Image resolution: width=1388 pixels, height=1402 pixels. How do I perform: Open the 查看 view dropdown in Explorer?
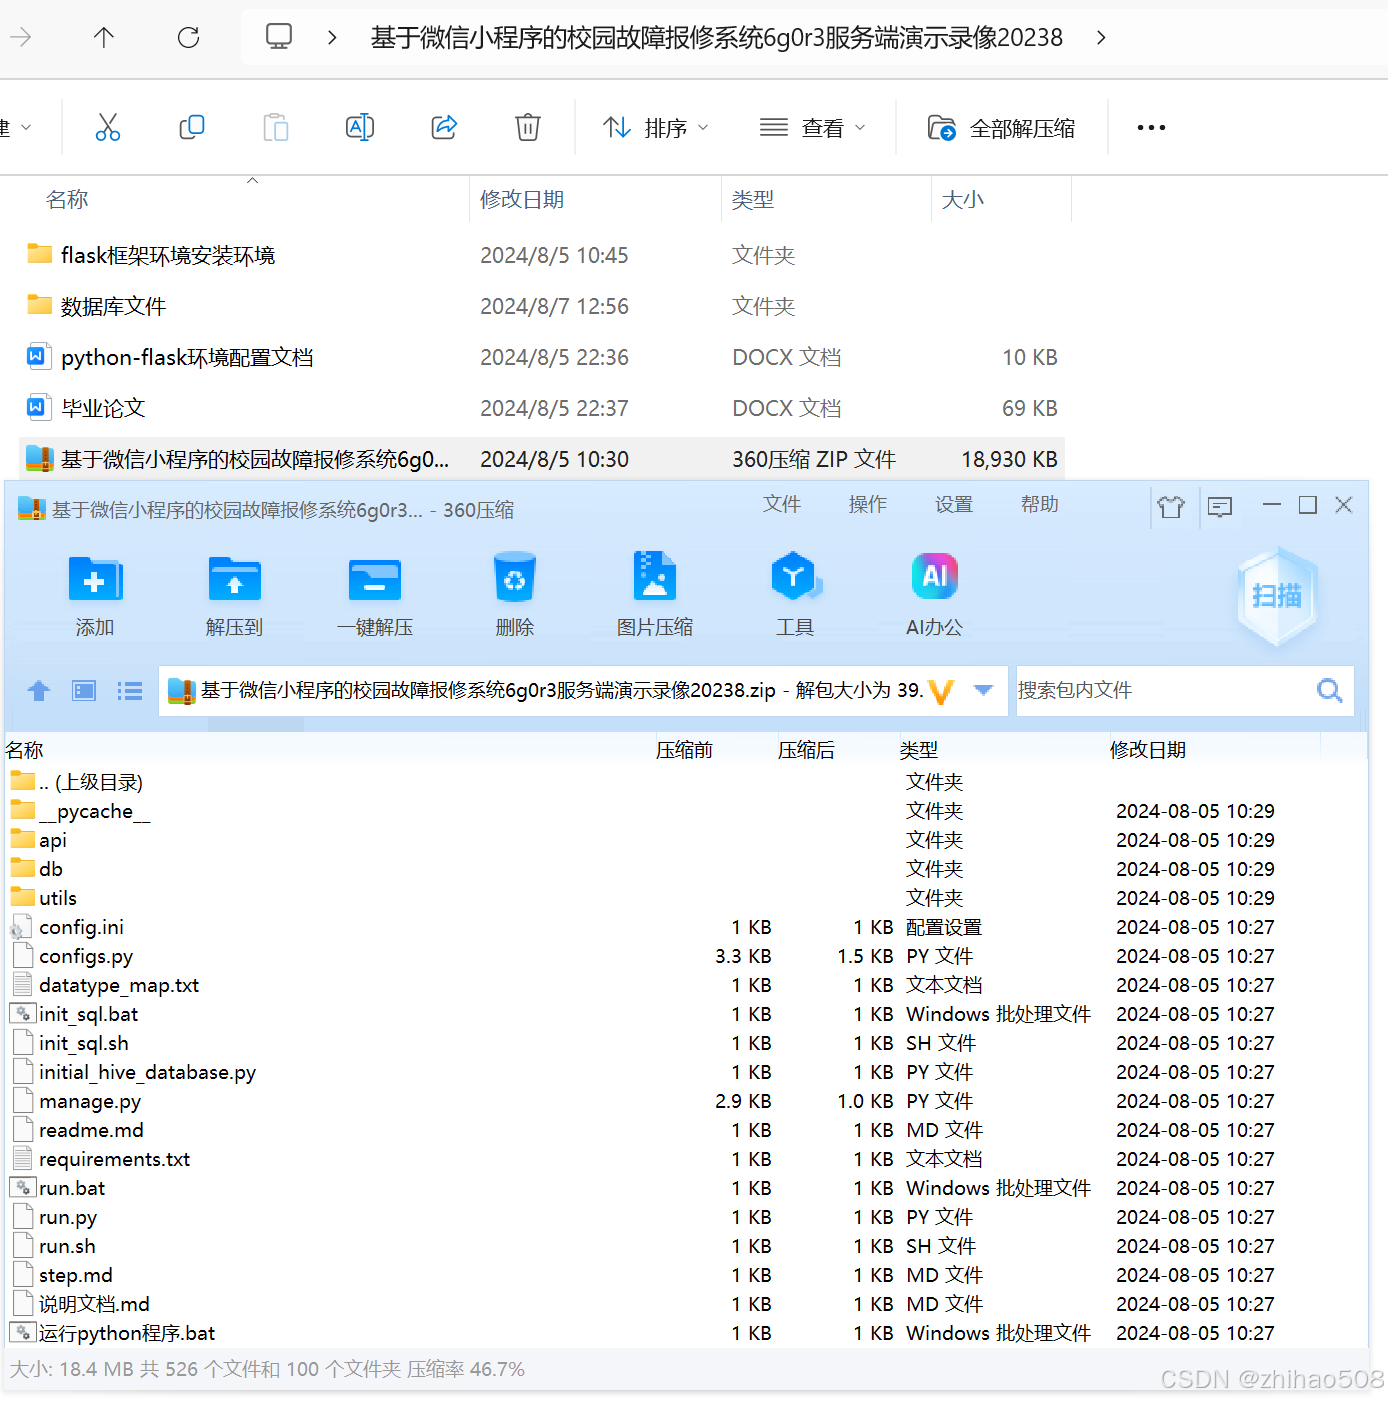click(814, 127)
